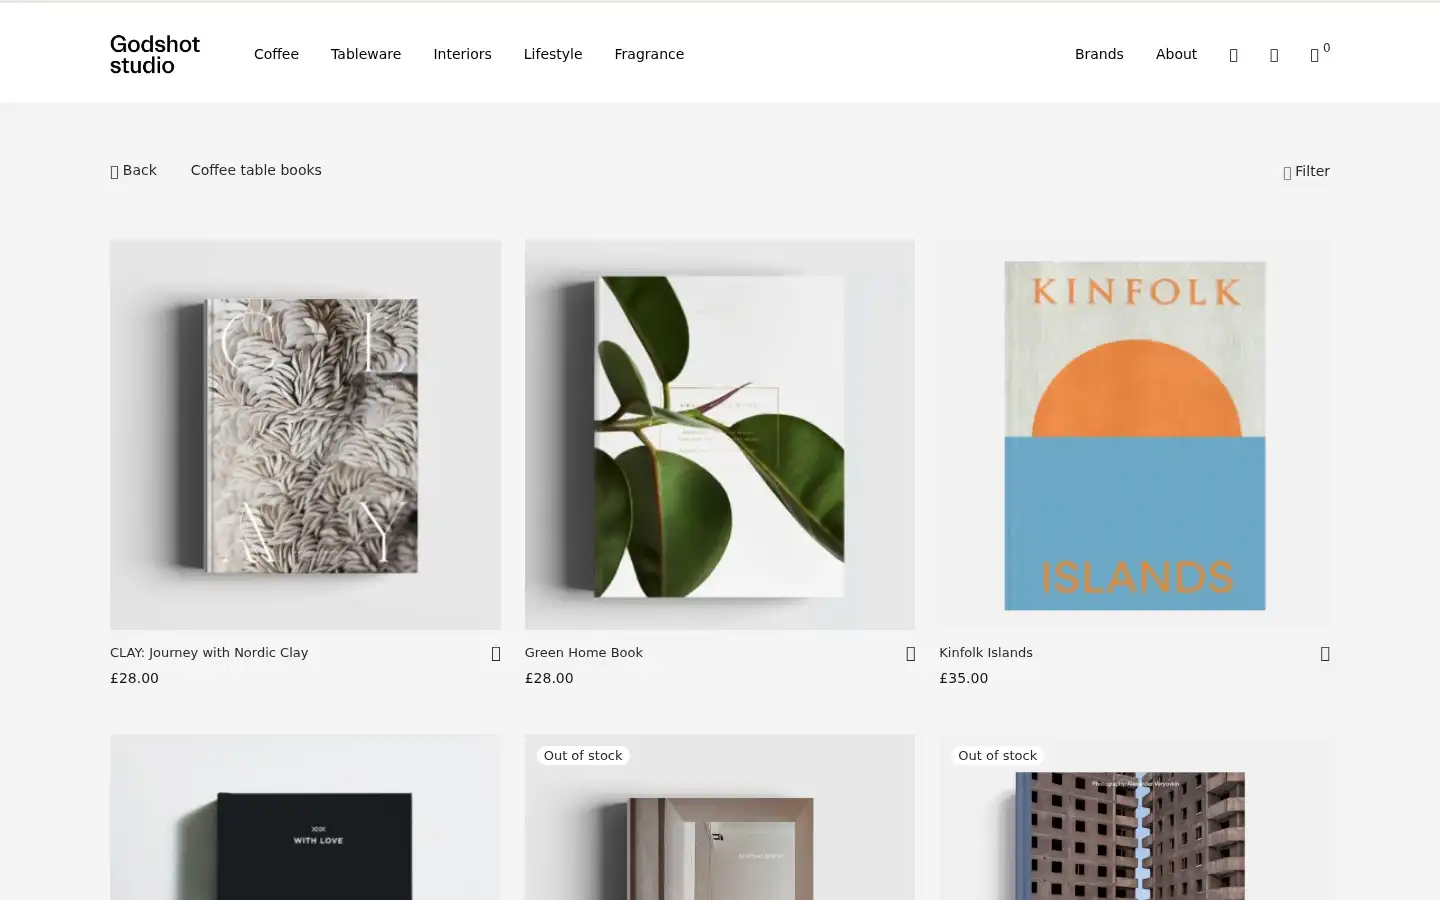Open the Godshot studio homepage logo
The image size is (1440, 900).
[155, 54]
